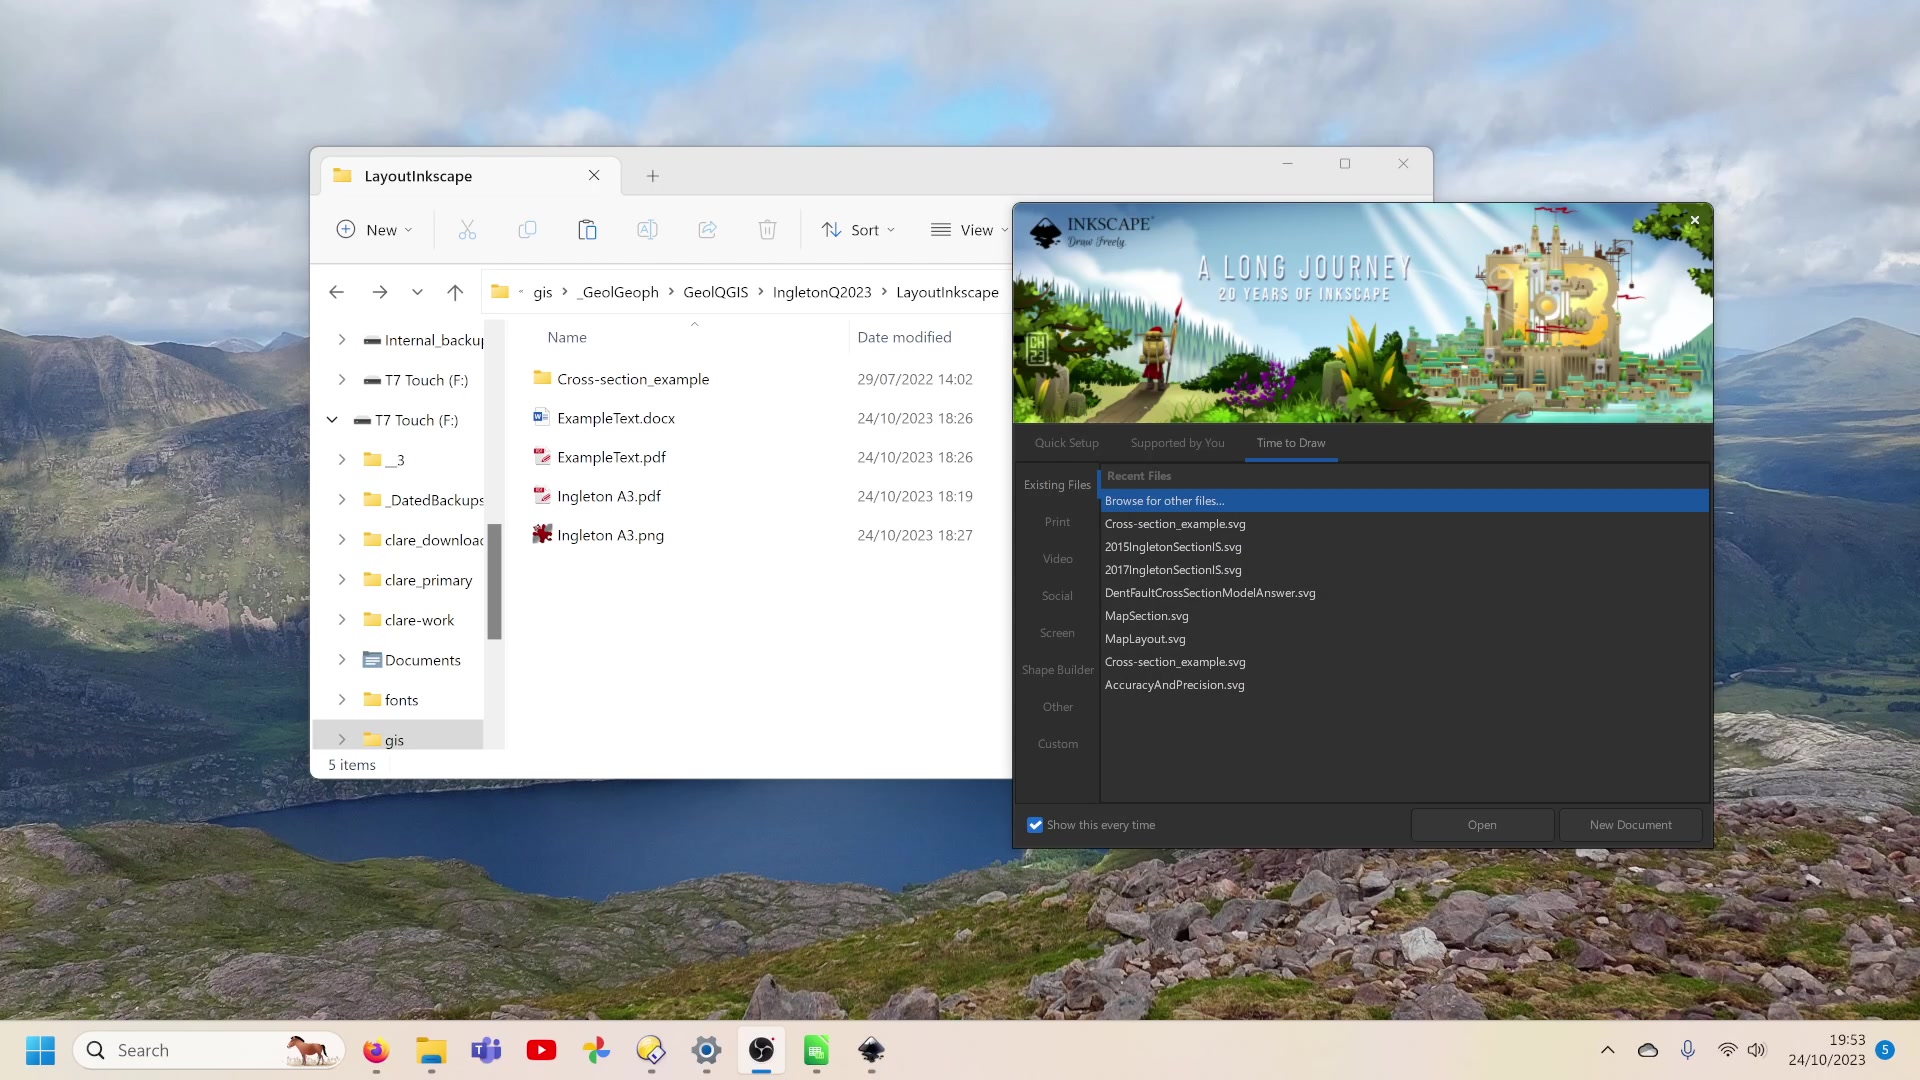The width and height of the screenshot is (1920, 1080).
Task: Untick the 'Show this every time' checkbox
Action: (1035, 825)
